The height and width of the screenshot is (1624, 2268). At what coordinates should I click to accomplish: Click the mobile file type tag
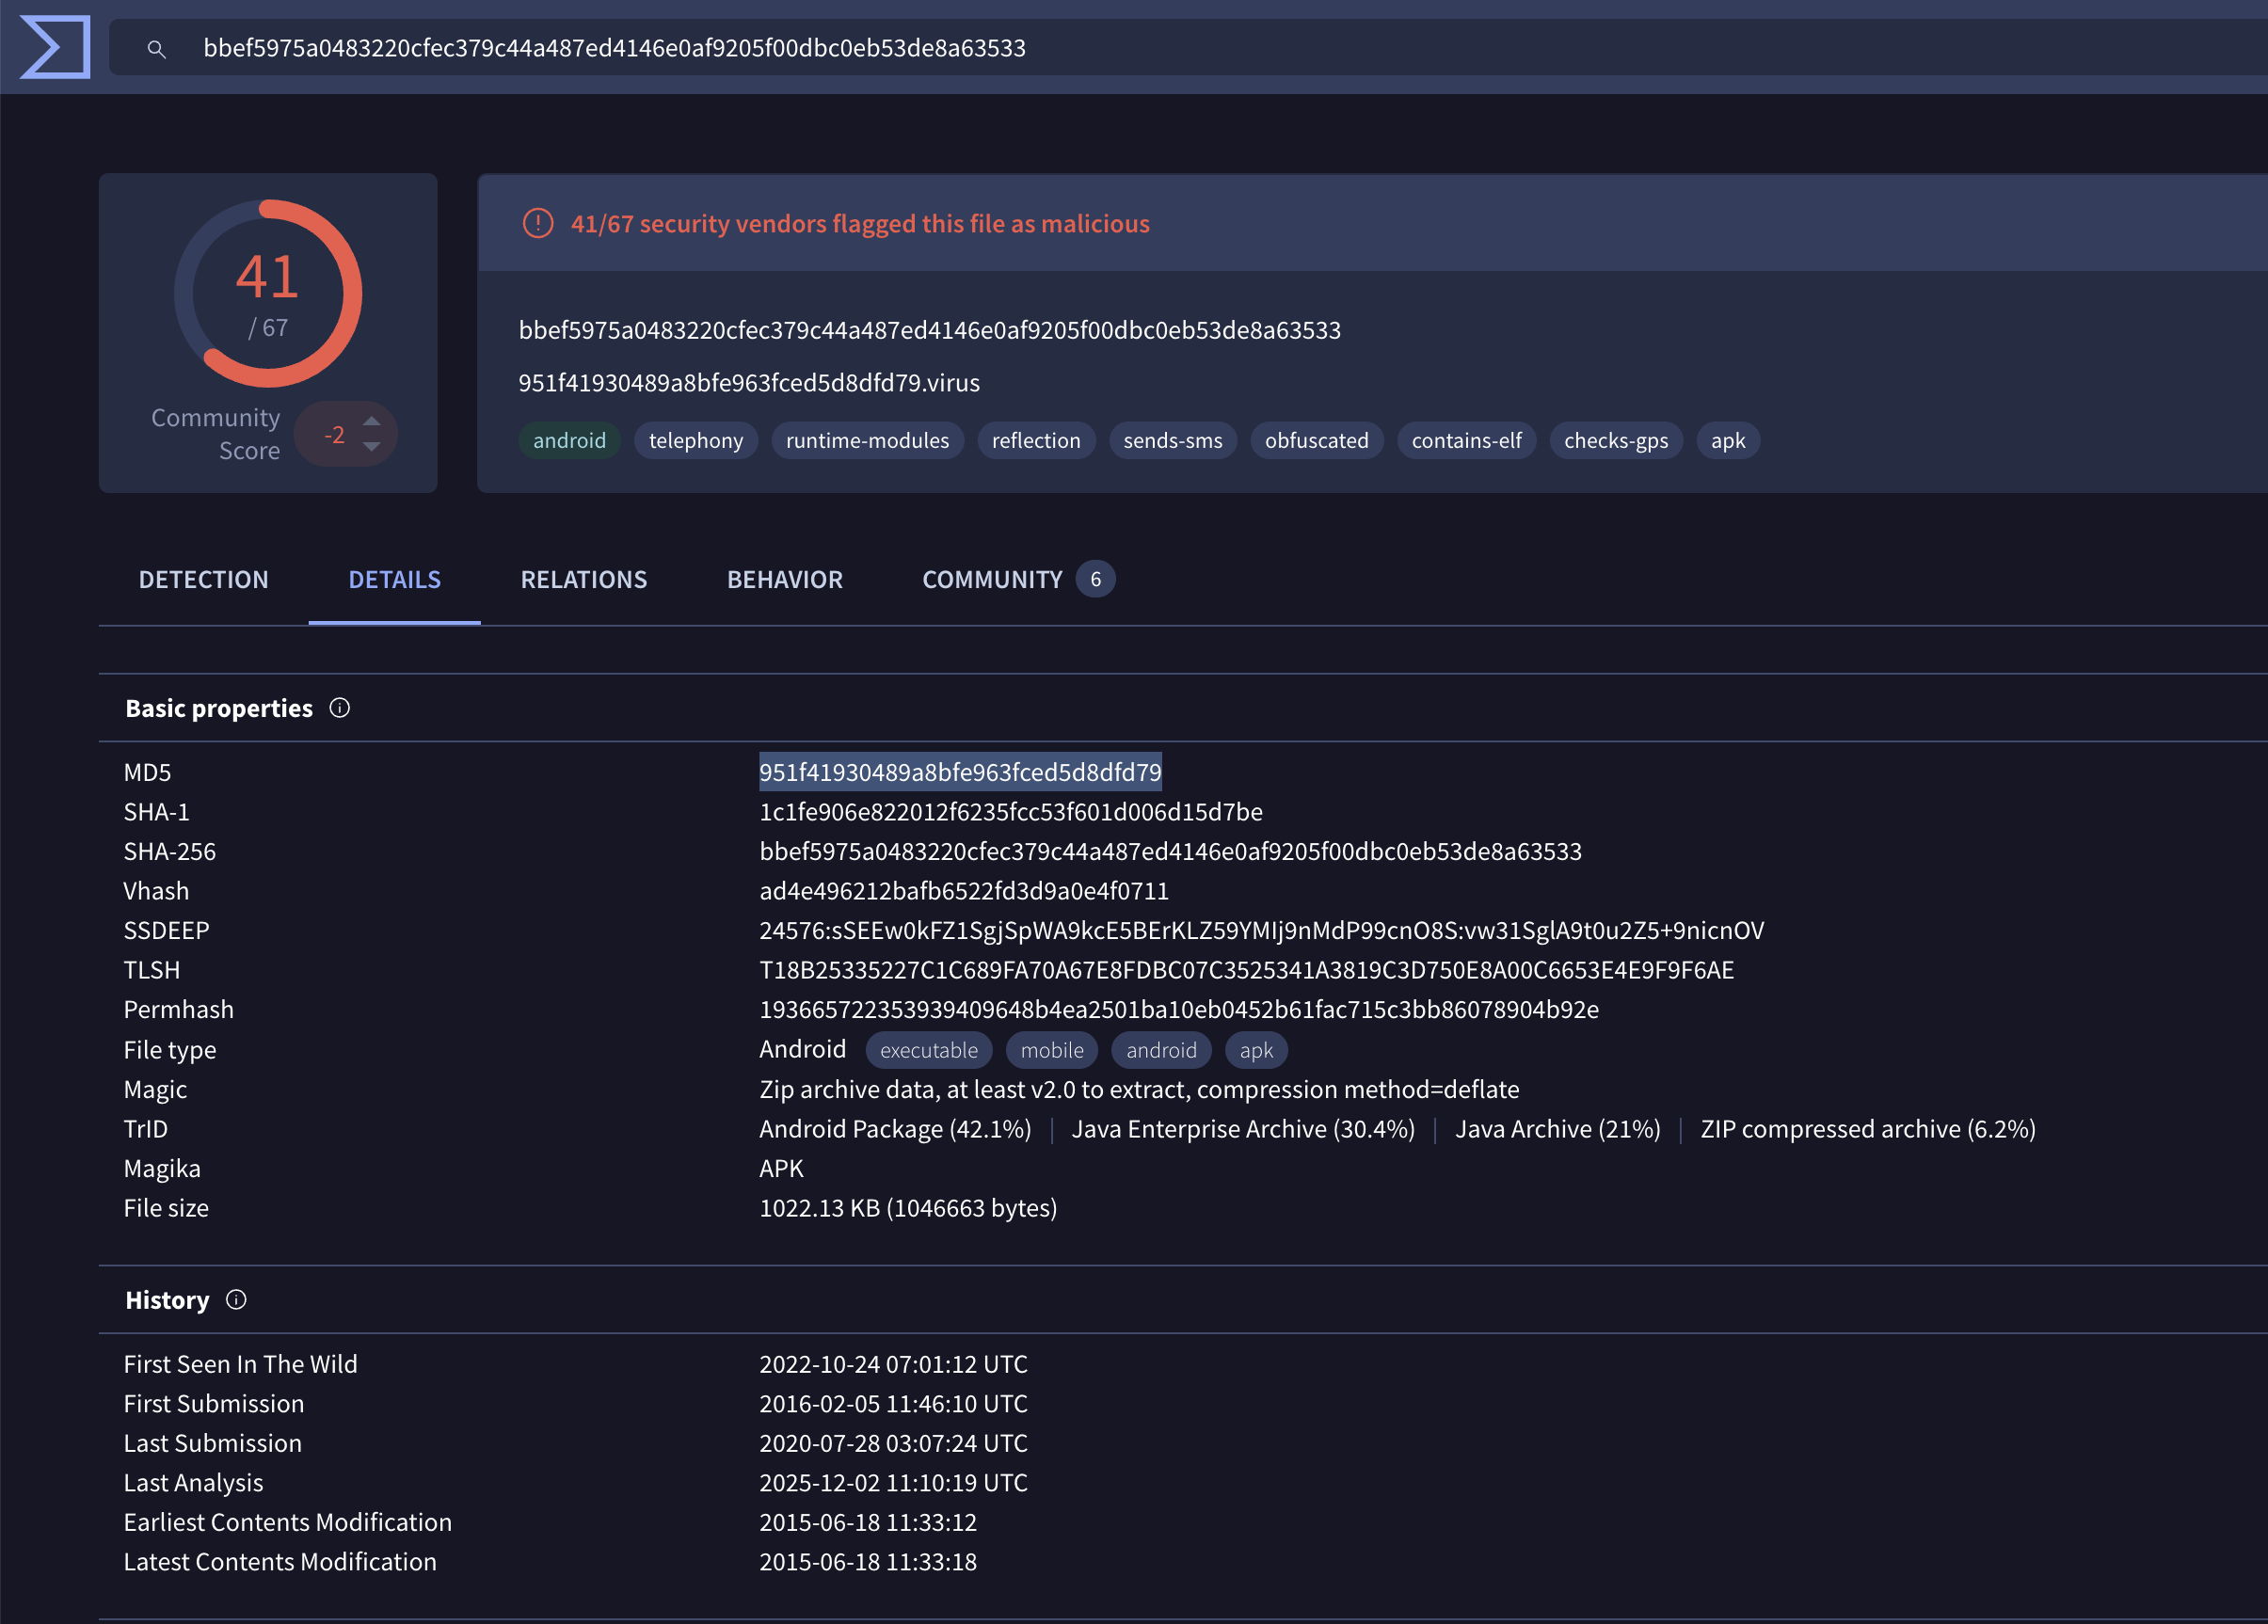1052,1050
